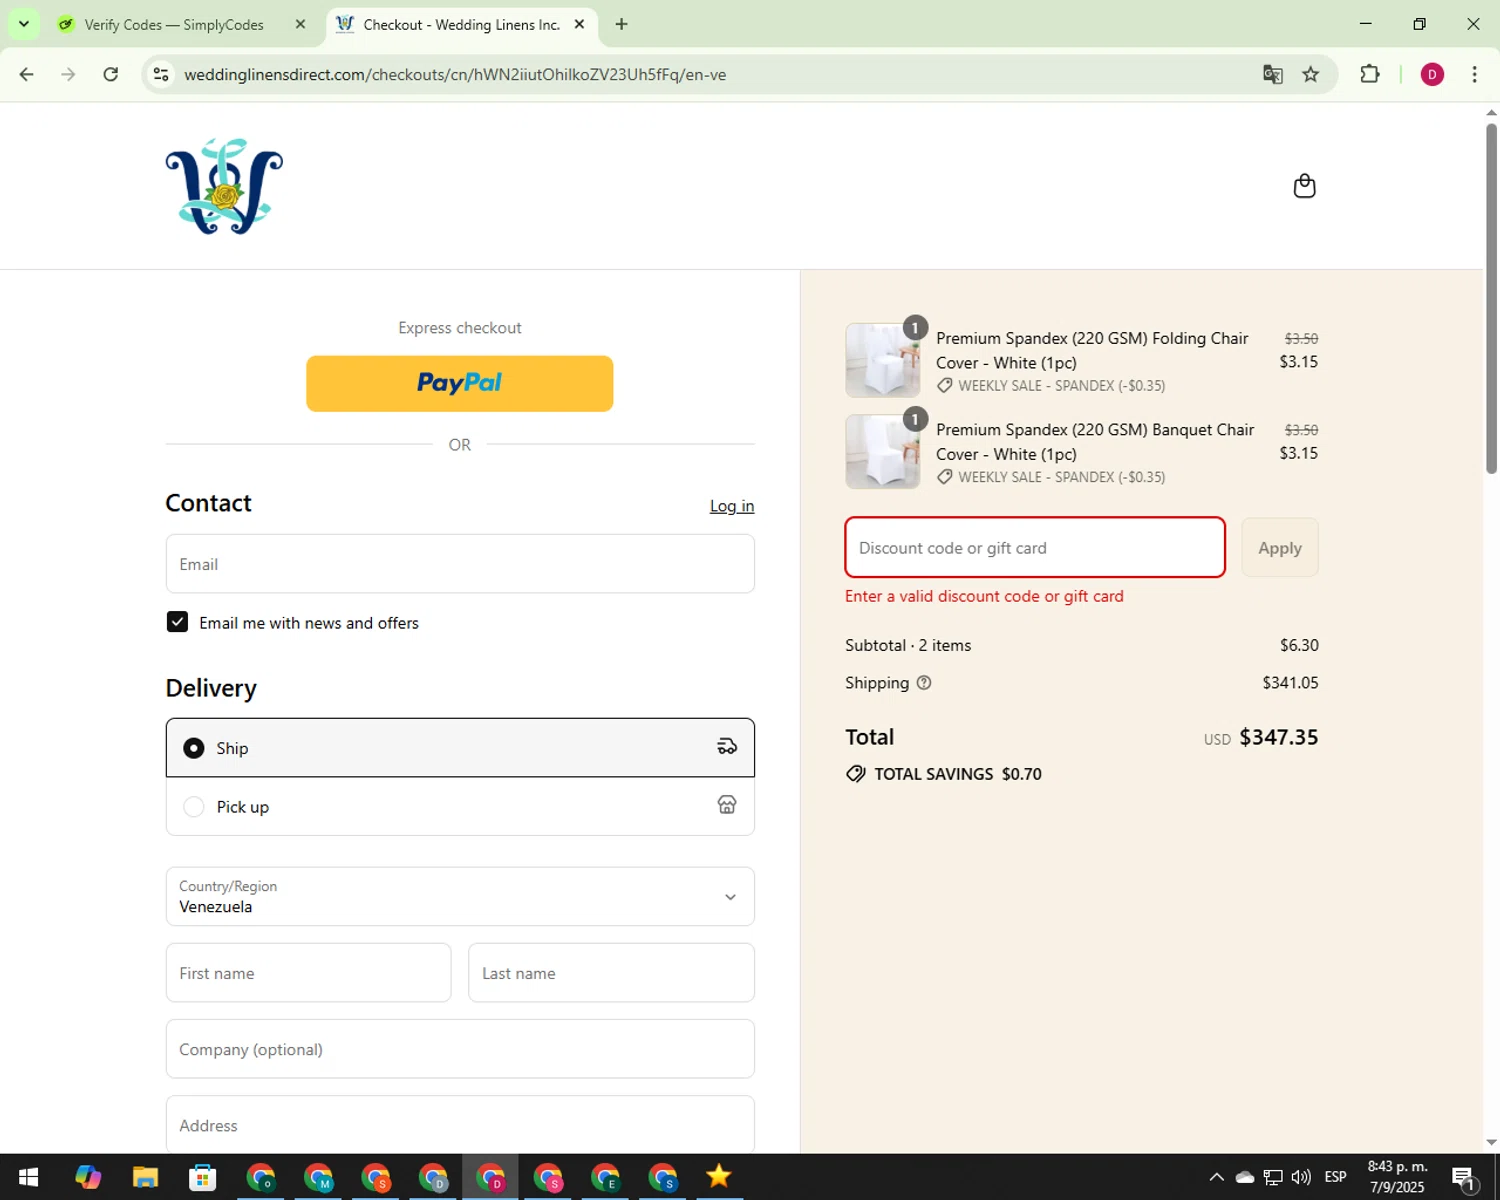Focus the First name field
This screenshot has width=1500, height=1200.
point(308,973)
